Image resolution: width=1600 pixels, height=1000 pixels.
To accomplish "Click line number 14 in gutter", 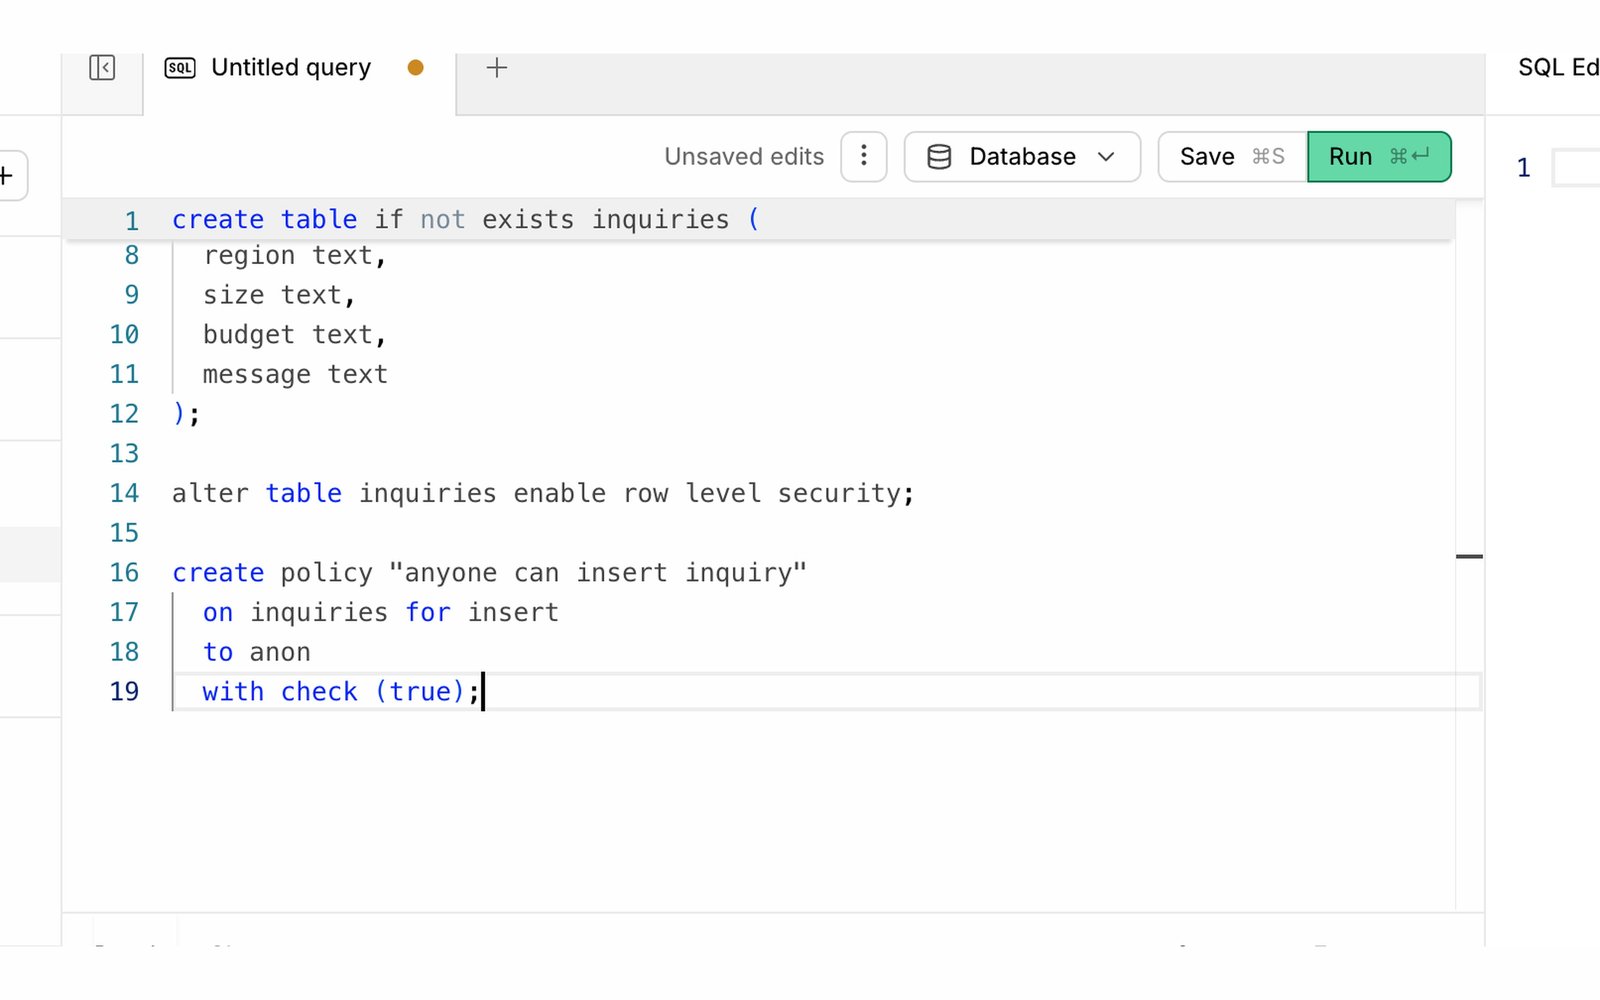I will [124, 493].
